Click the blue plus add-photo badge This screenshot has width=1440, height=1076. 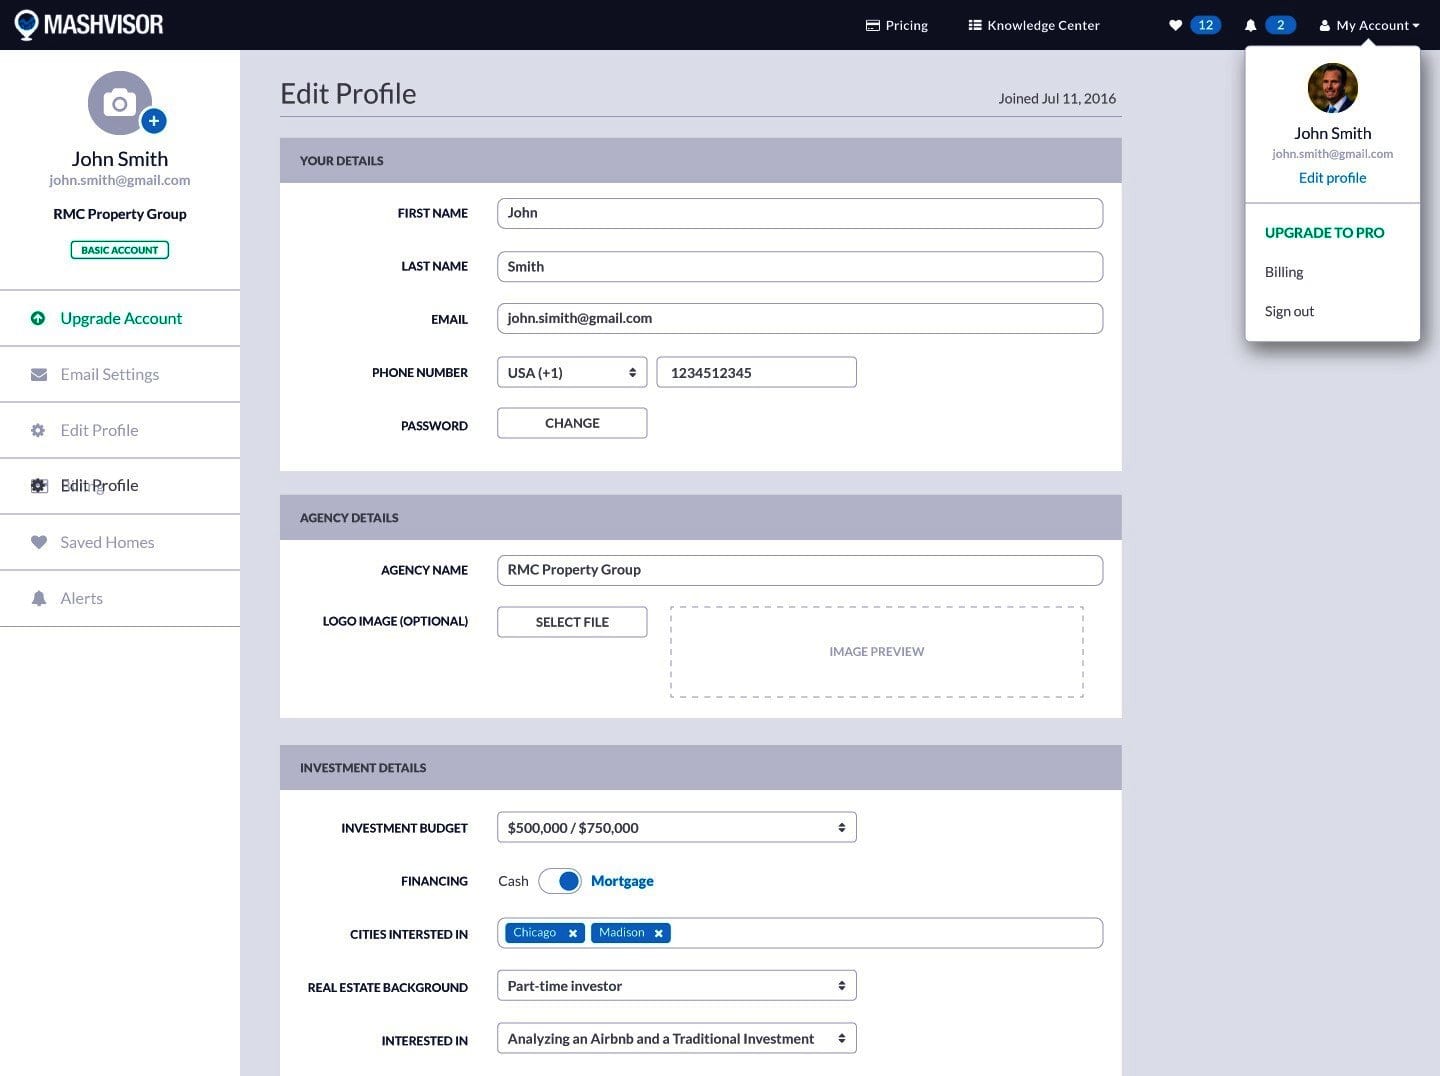point(153,121)
